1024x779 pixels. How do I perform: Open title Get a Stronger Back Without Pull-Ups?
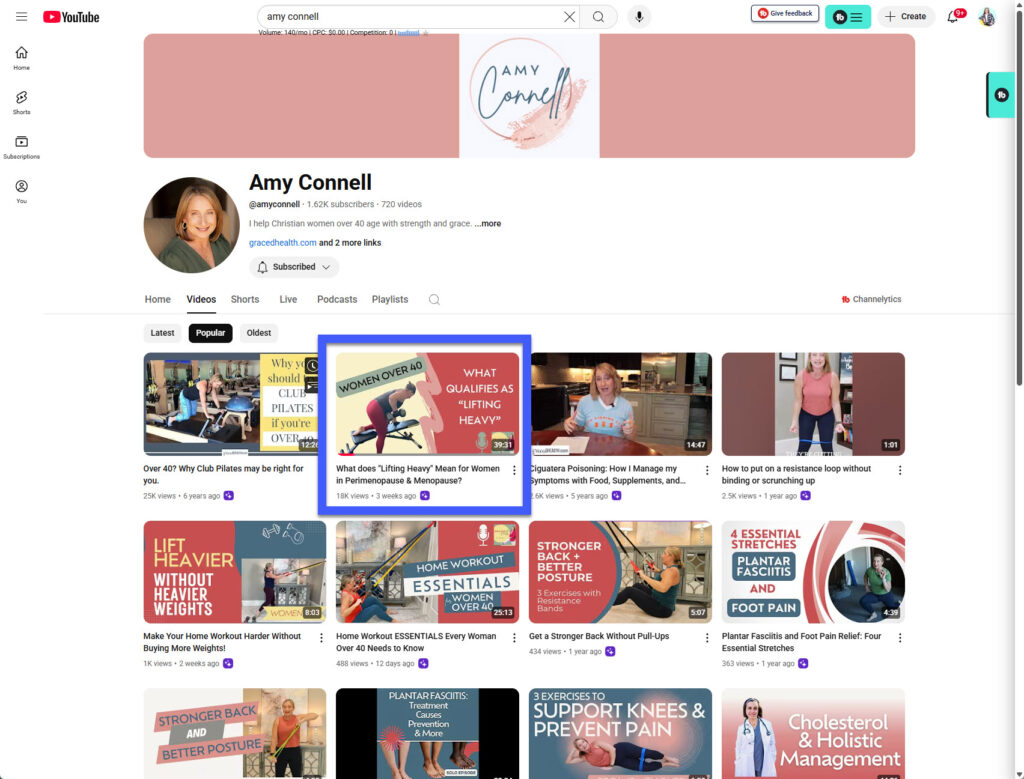[x=599, y=636]
